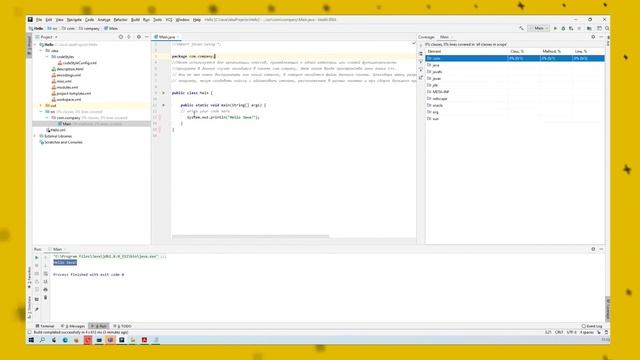Hide the Project panel with minimize icon

click(x=147, y=37)
